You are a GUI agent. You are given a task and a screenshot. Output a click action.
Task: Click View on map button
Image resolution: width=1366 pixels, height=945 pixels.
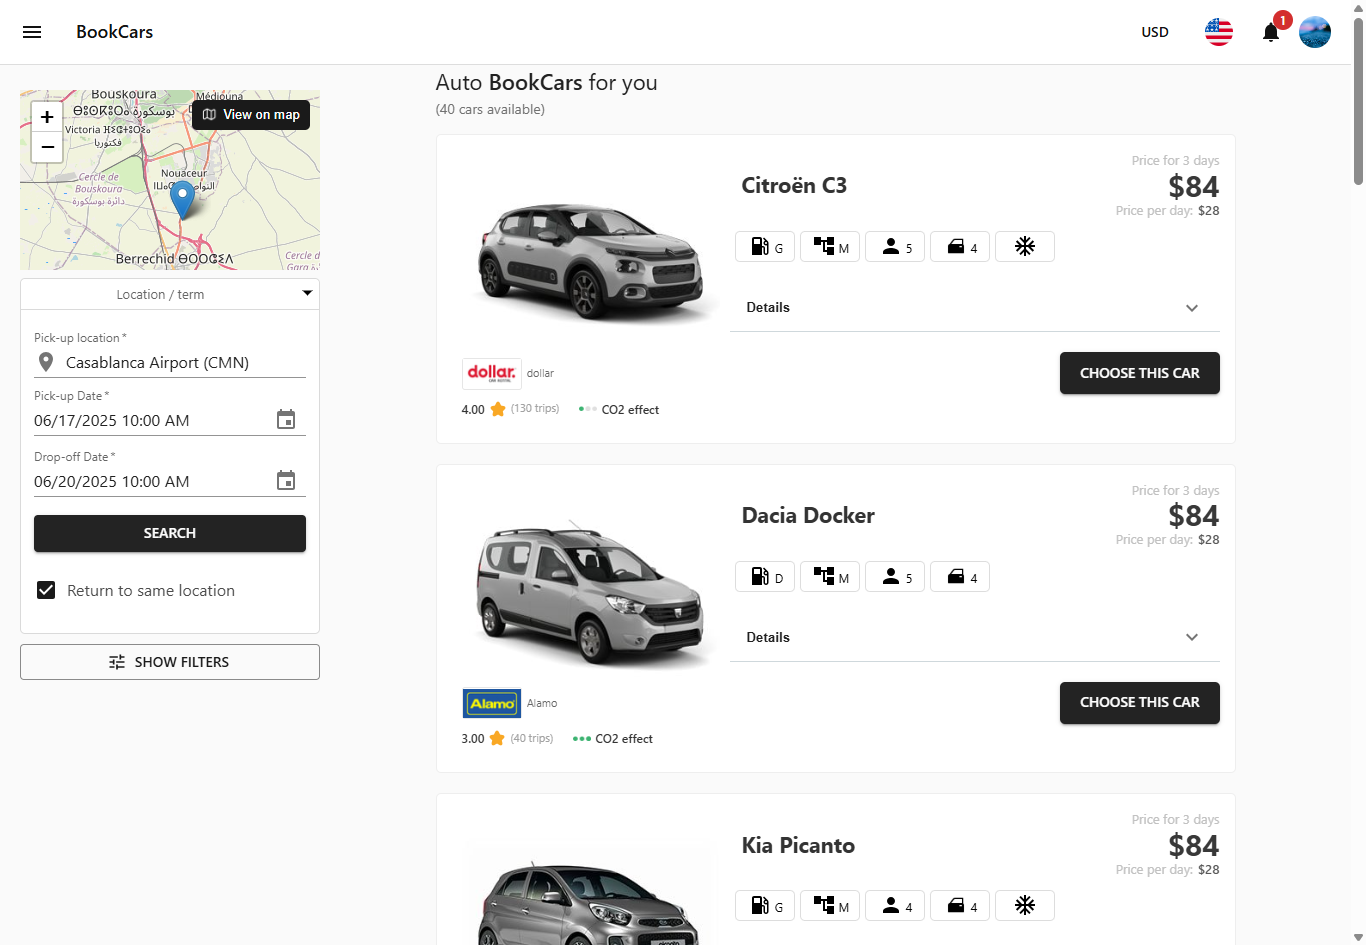pyautogui.click(x=251, y=115)
